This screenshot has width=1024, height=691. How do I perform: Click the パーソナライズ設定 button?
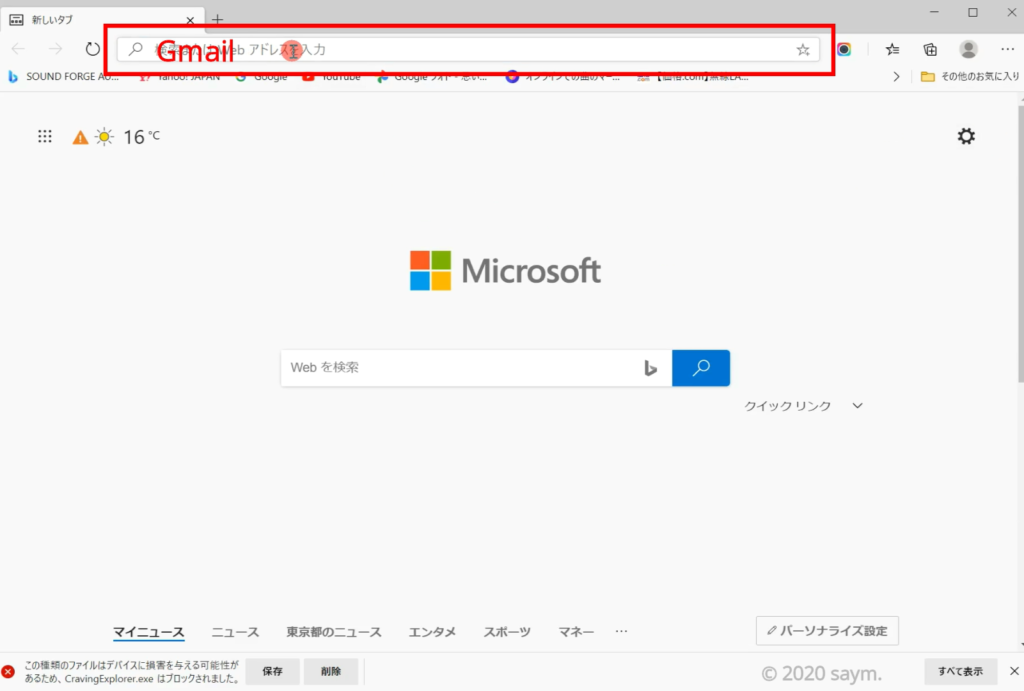(827, 631)
